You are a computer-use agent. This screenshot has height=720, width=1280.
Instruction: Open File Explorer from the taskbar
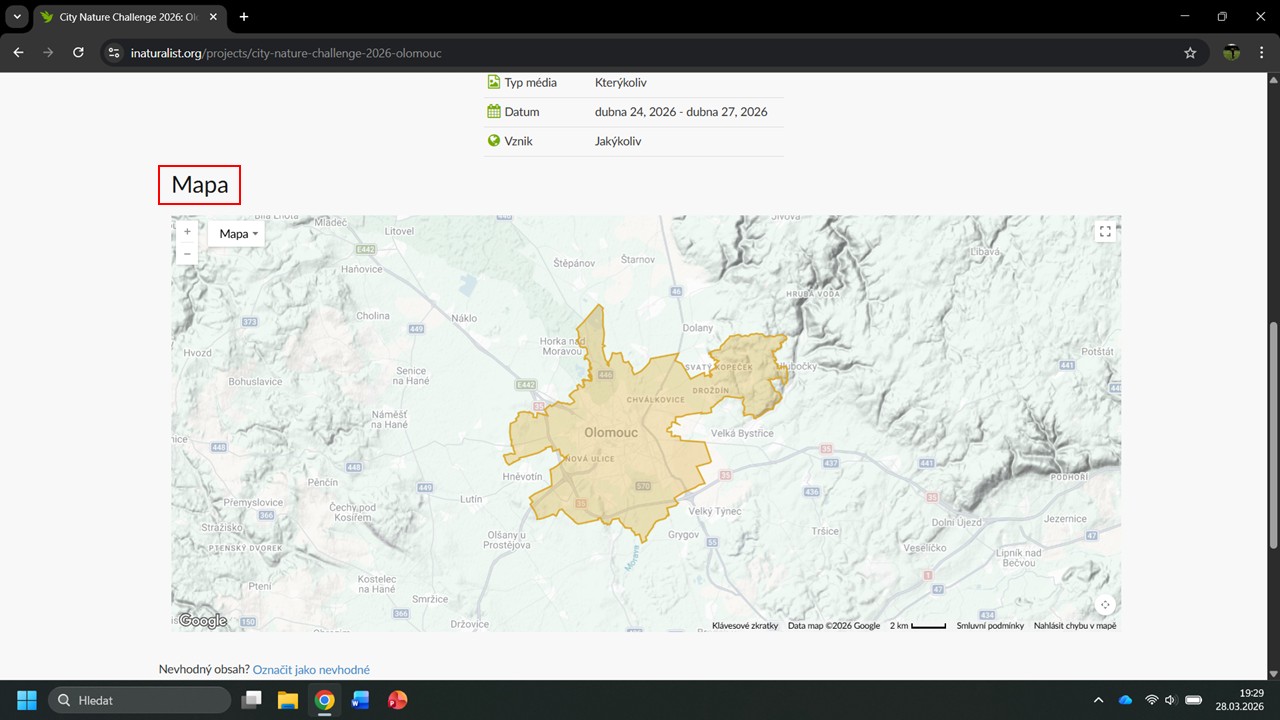tap(288, 700)
